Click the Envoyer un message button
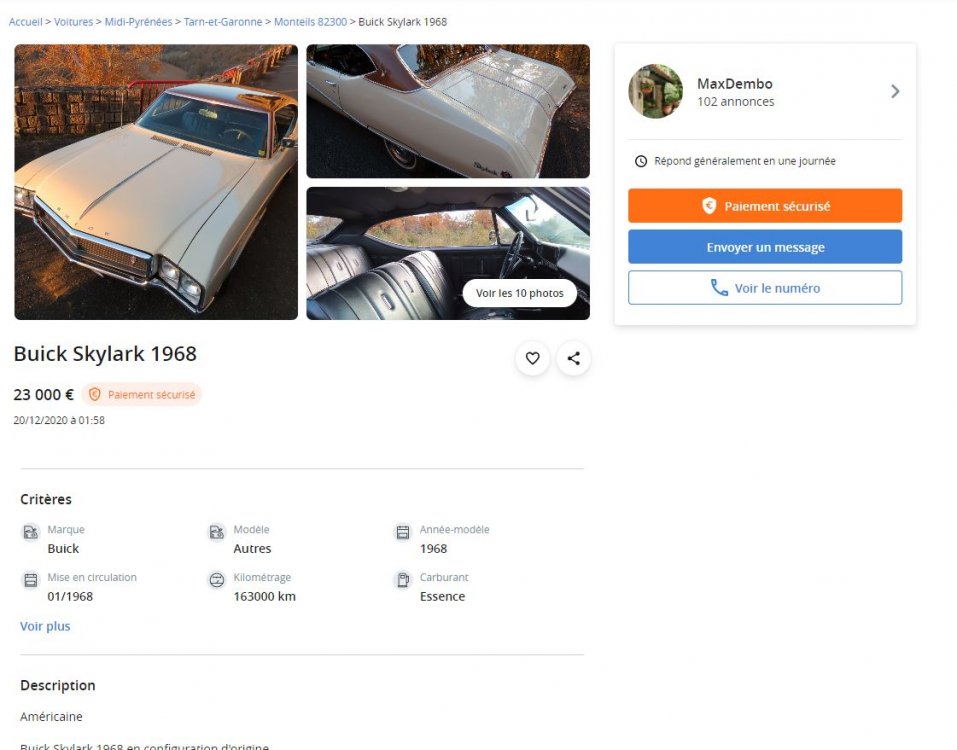The height and width of the screenshot is (750, 957). click(x=765, y=247)
